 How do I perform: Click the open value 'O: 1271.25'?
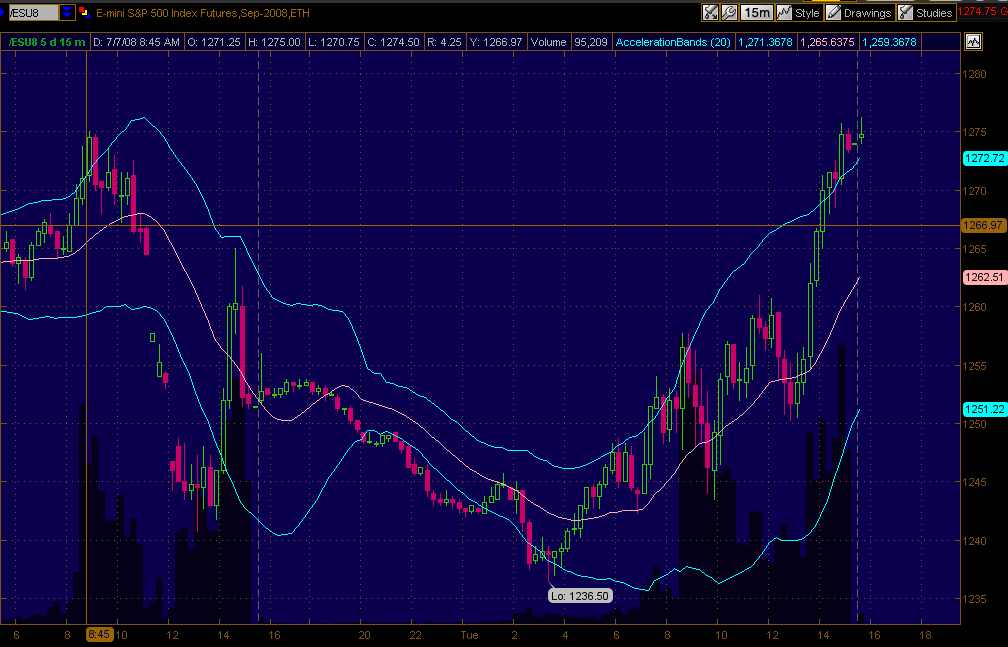[214, 42]
